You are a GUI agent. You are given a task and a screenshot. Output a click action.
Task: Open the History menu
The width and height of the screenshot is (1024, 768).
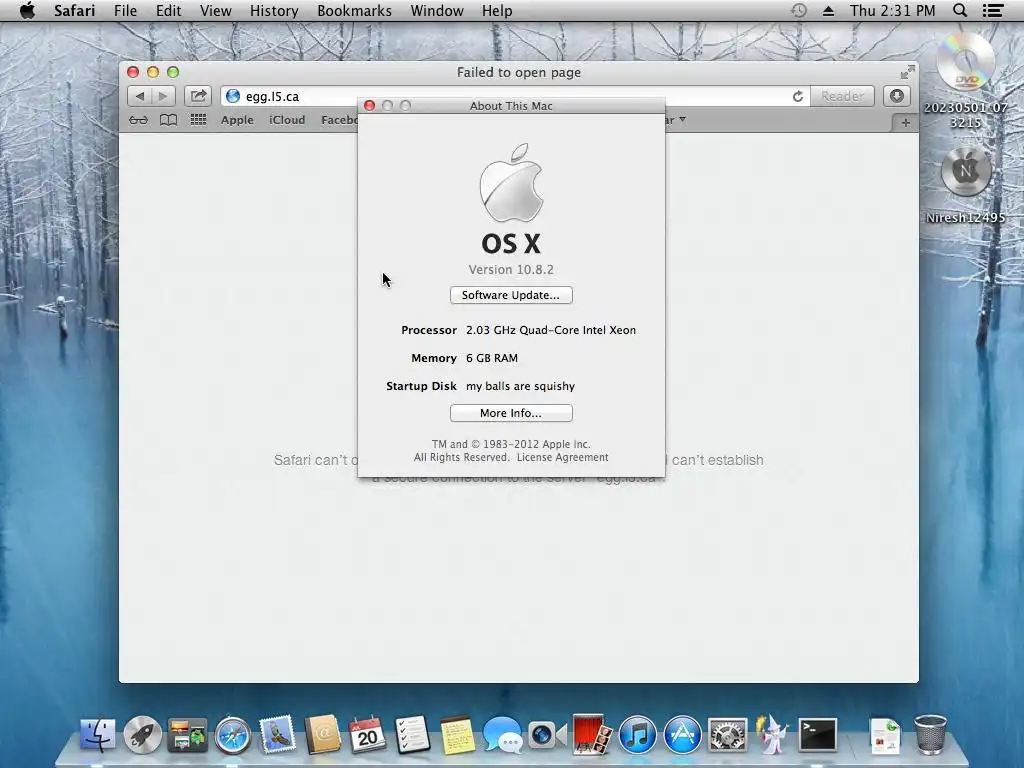coord(274,10)
